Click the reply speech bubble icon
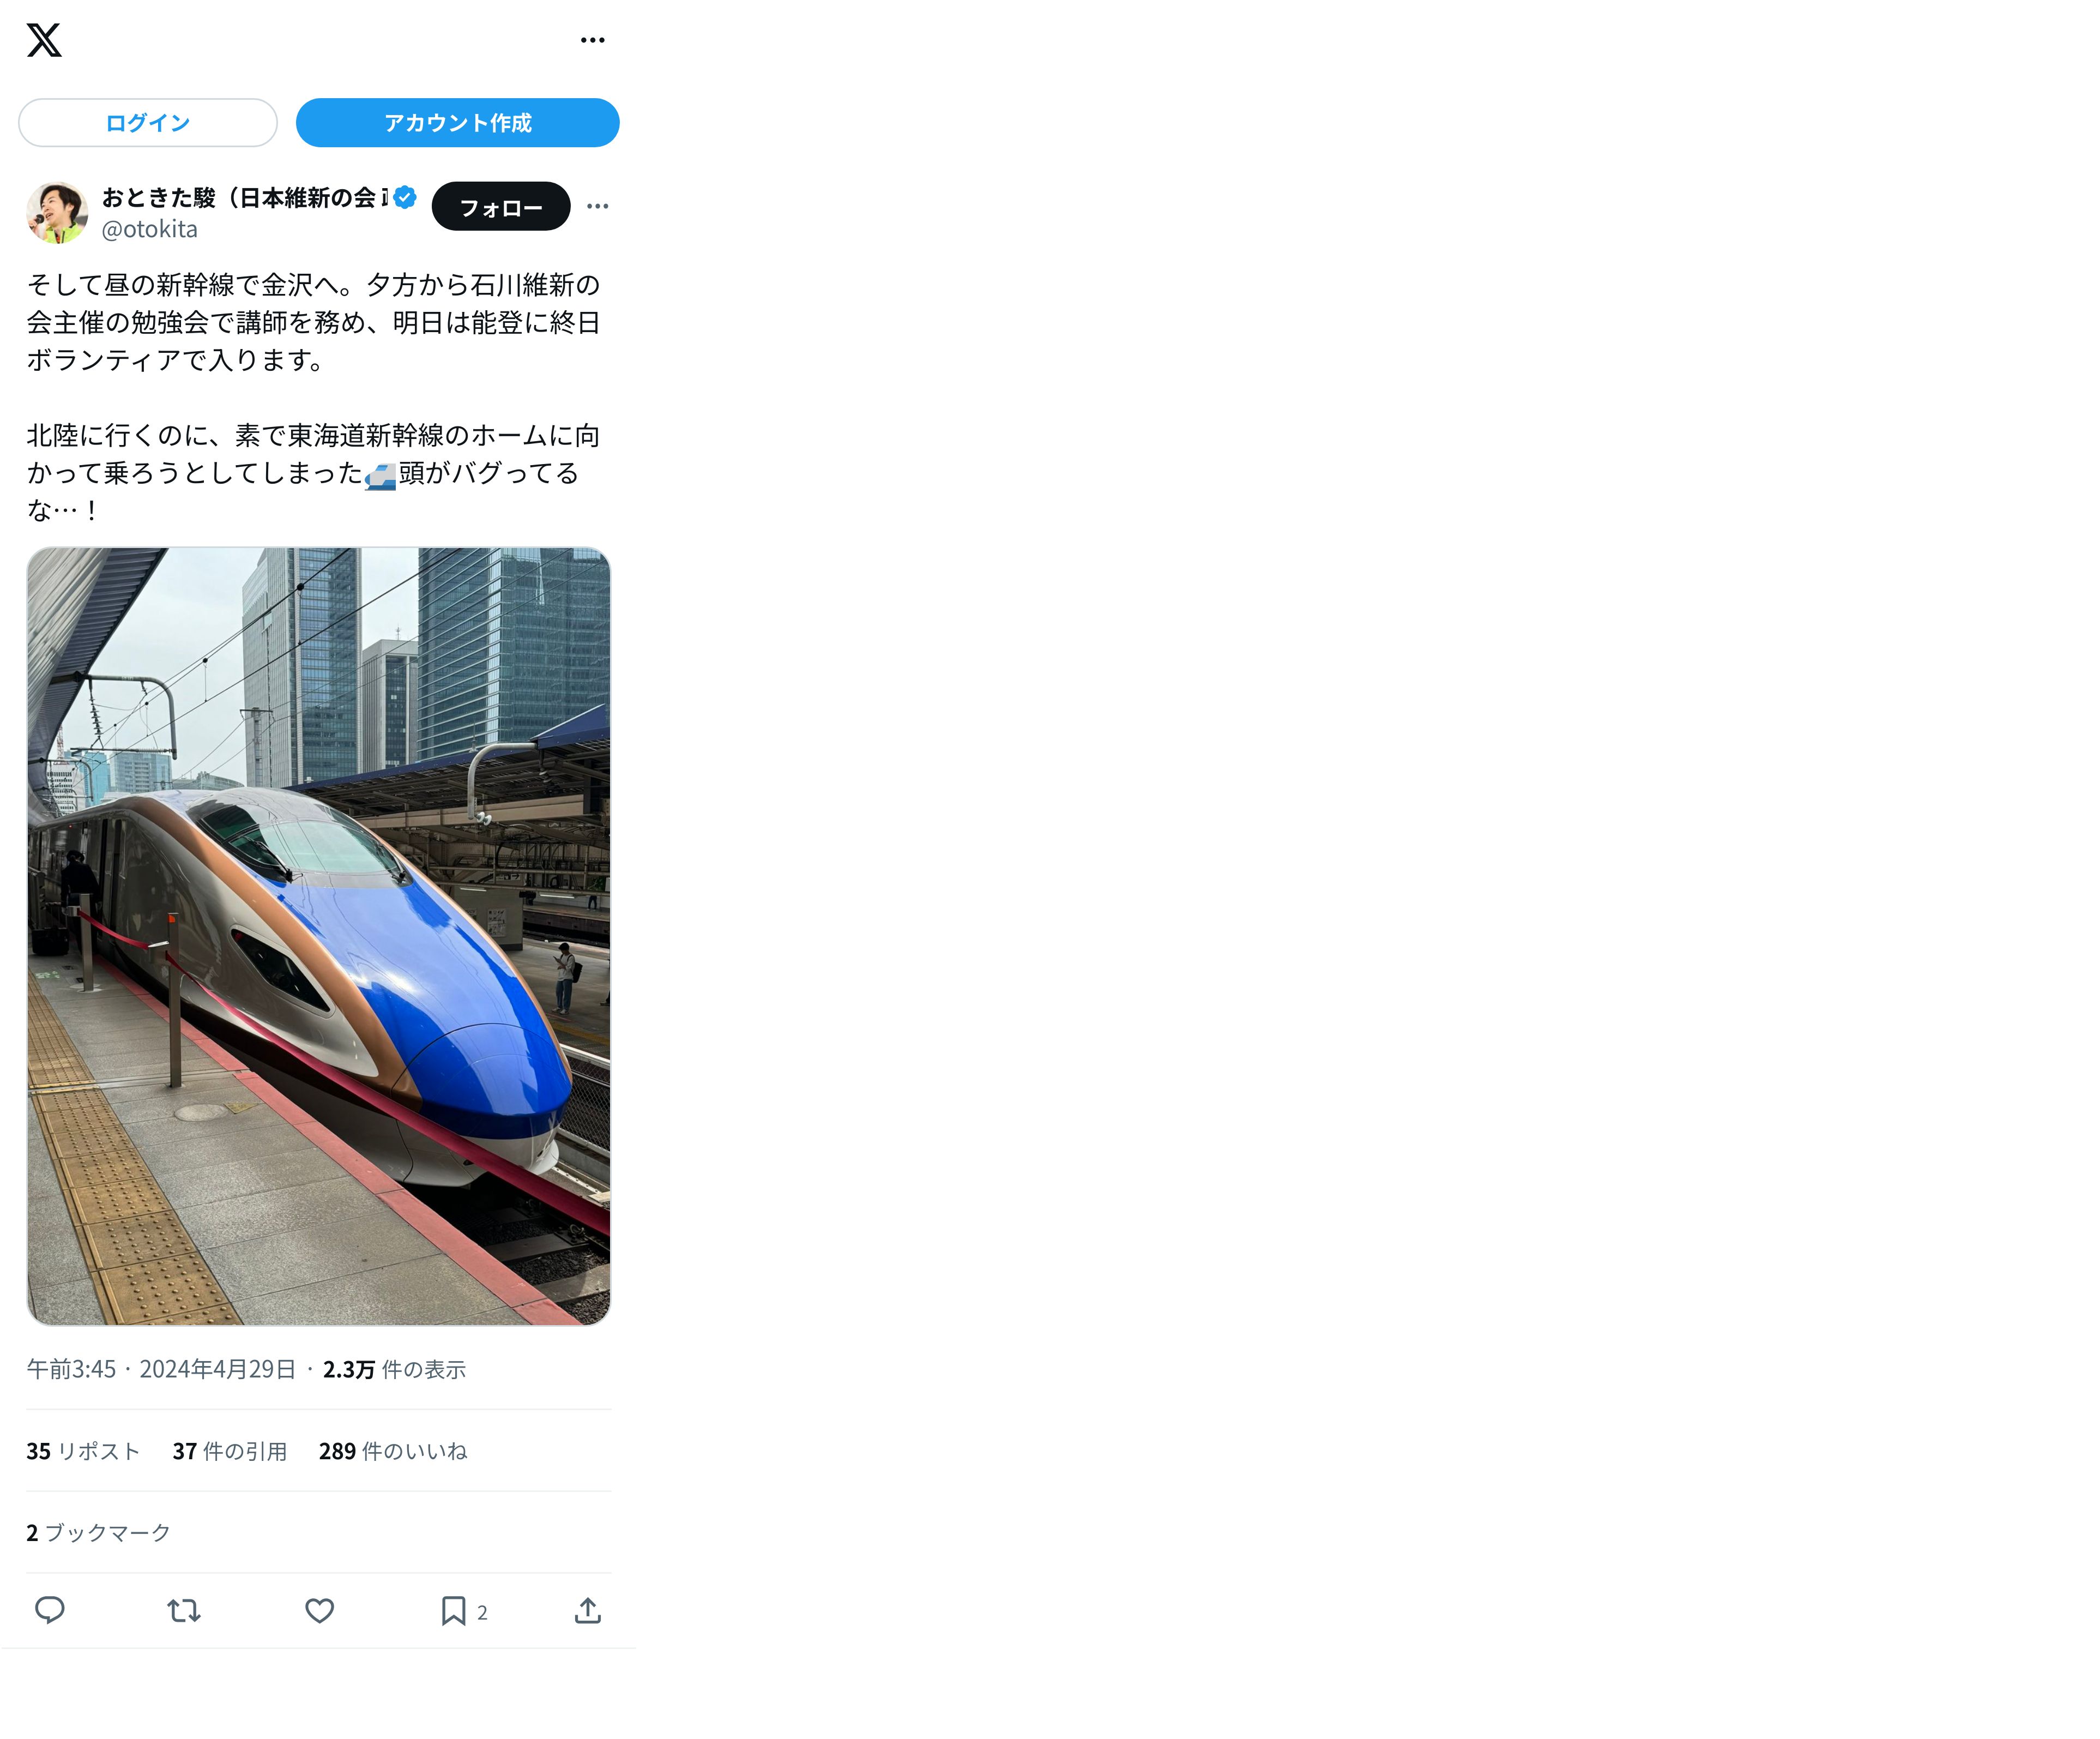 coord(50,1611)
